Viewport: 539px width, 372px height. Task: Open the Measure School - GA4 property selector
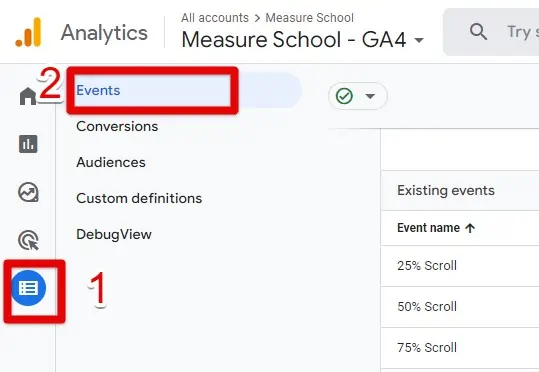[302, 40]
